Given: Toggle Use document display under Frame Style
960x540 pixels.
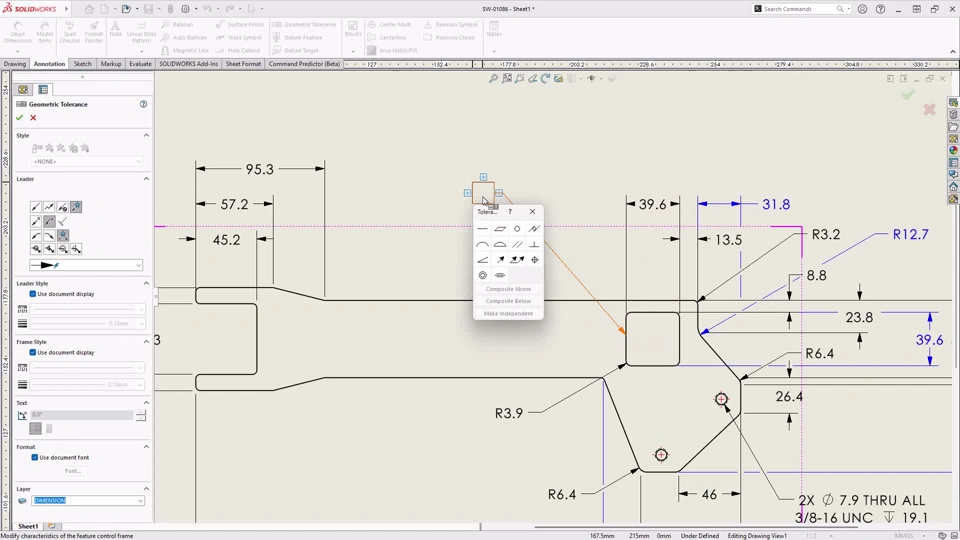Looking at the screenshot, I should (x=33, y=353).
